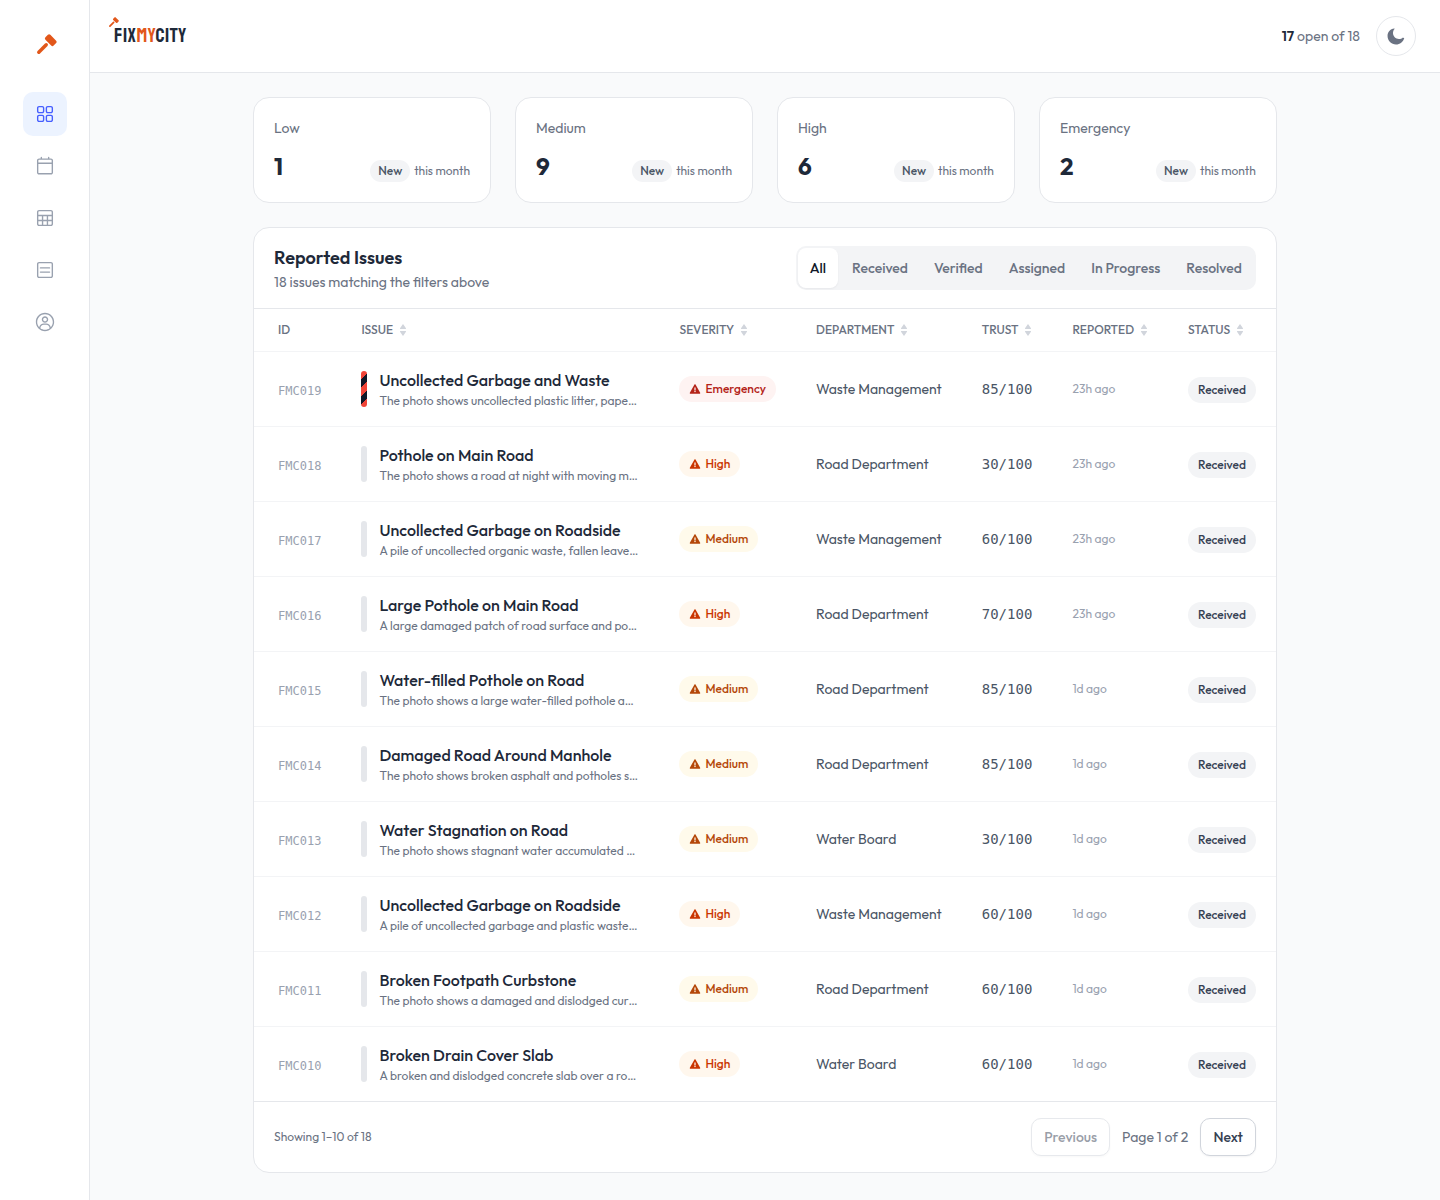Go to Next page of issues
1440x1200 pixels.
click(x=1228, y=1137)
